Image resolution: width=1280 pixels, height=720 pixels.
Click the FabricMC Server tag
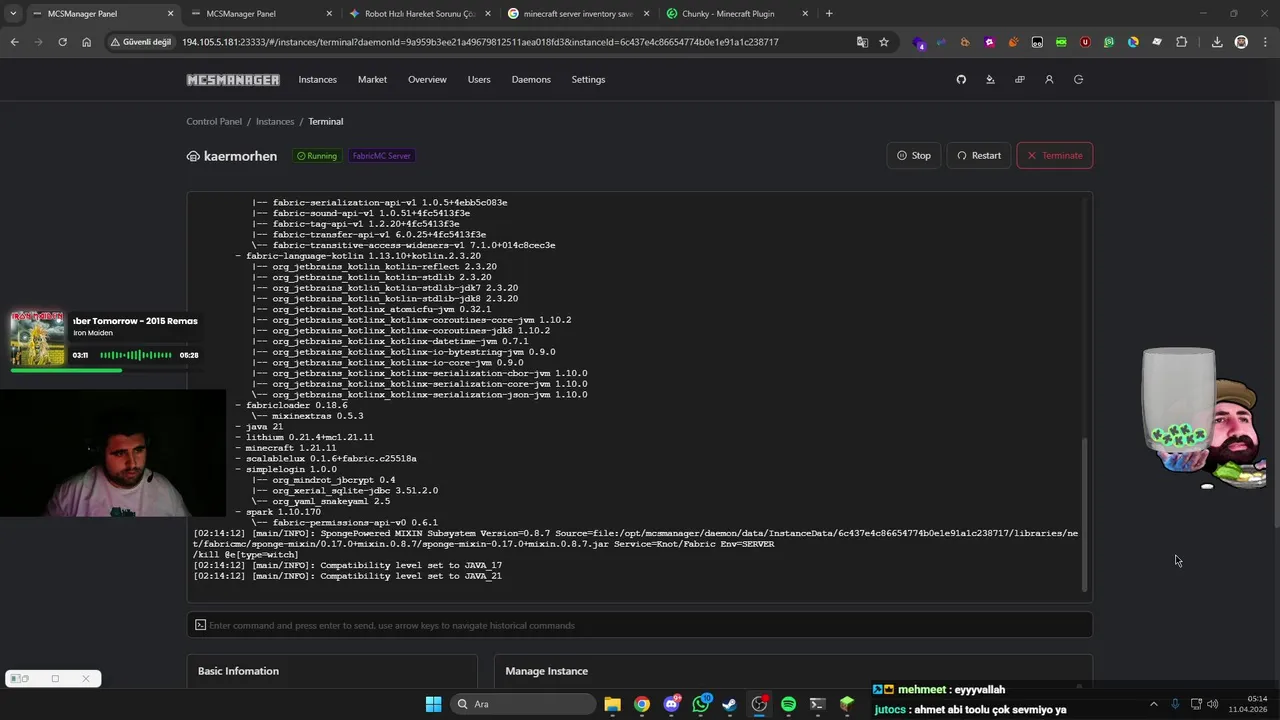click(381, 156)
